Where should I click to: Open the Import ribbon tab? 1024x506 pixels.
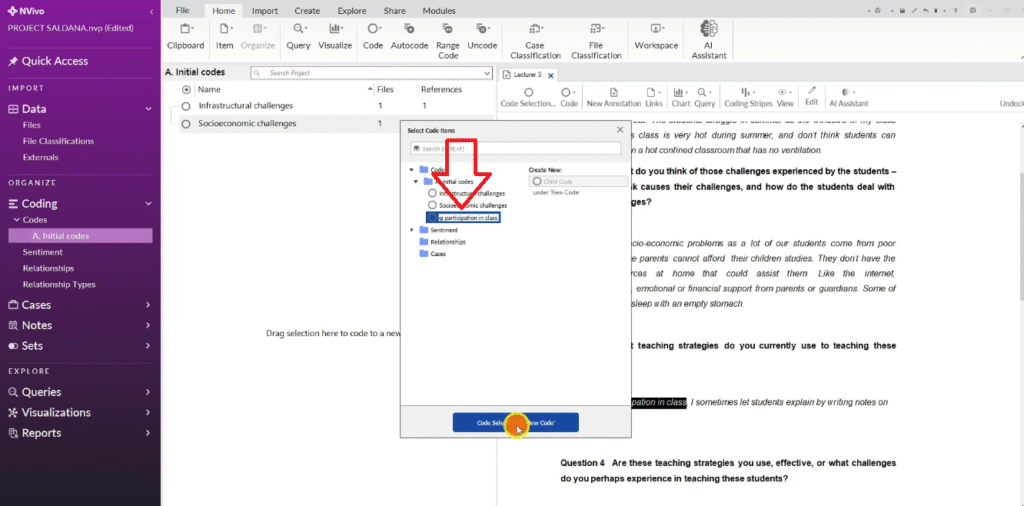click(x=265, y=10)
